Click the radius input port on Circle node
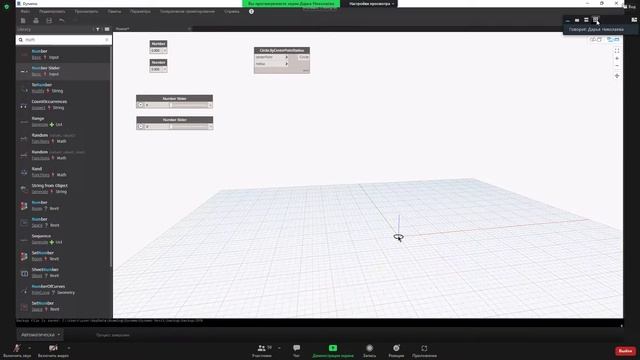640x360 pixels. click(271, 64)
